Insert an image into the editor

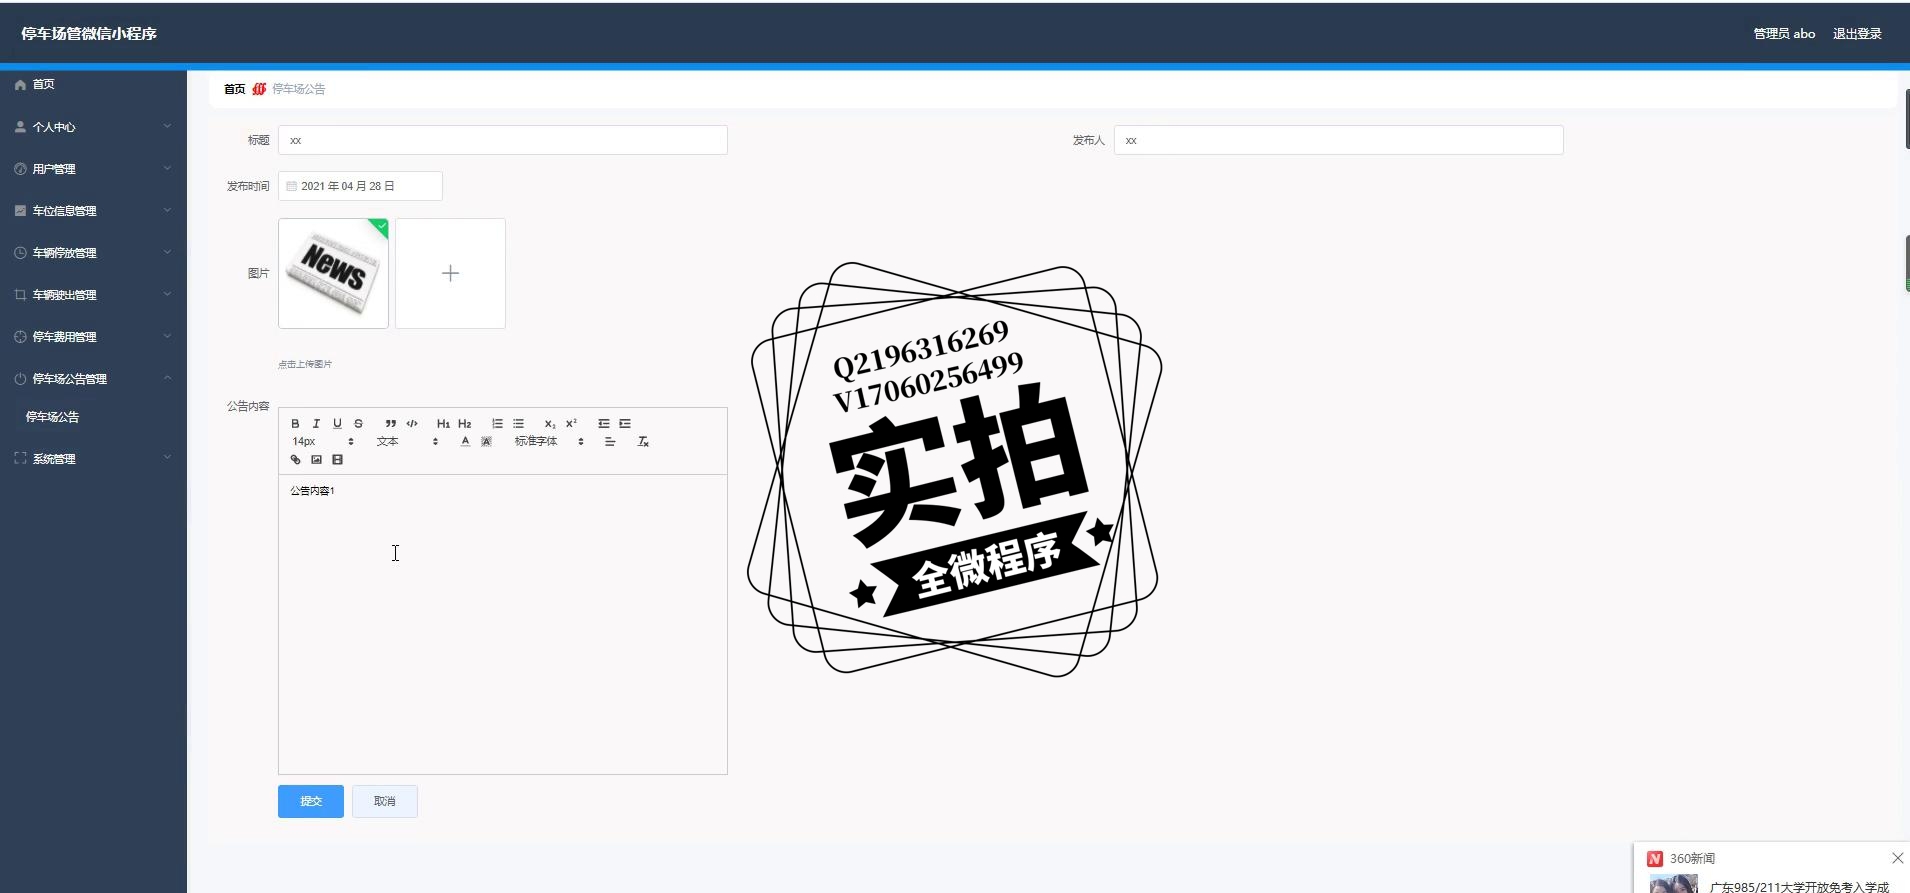tap(316, 460)
